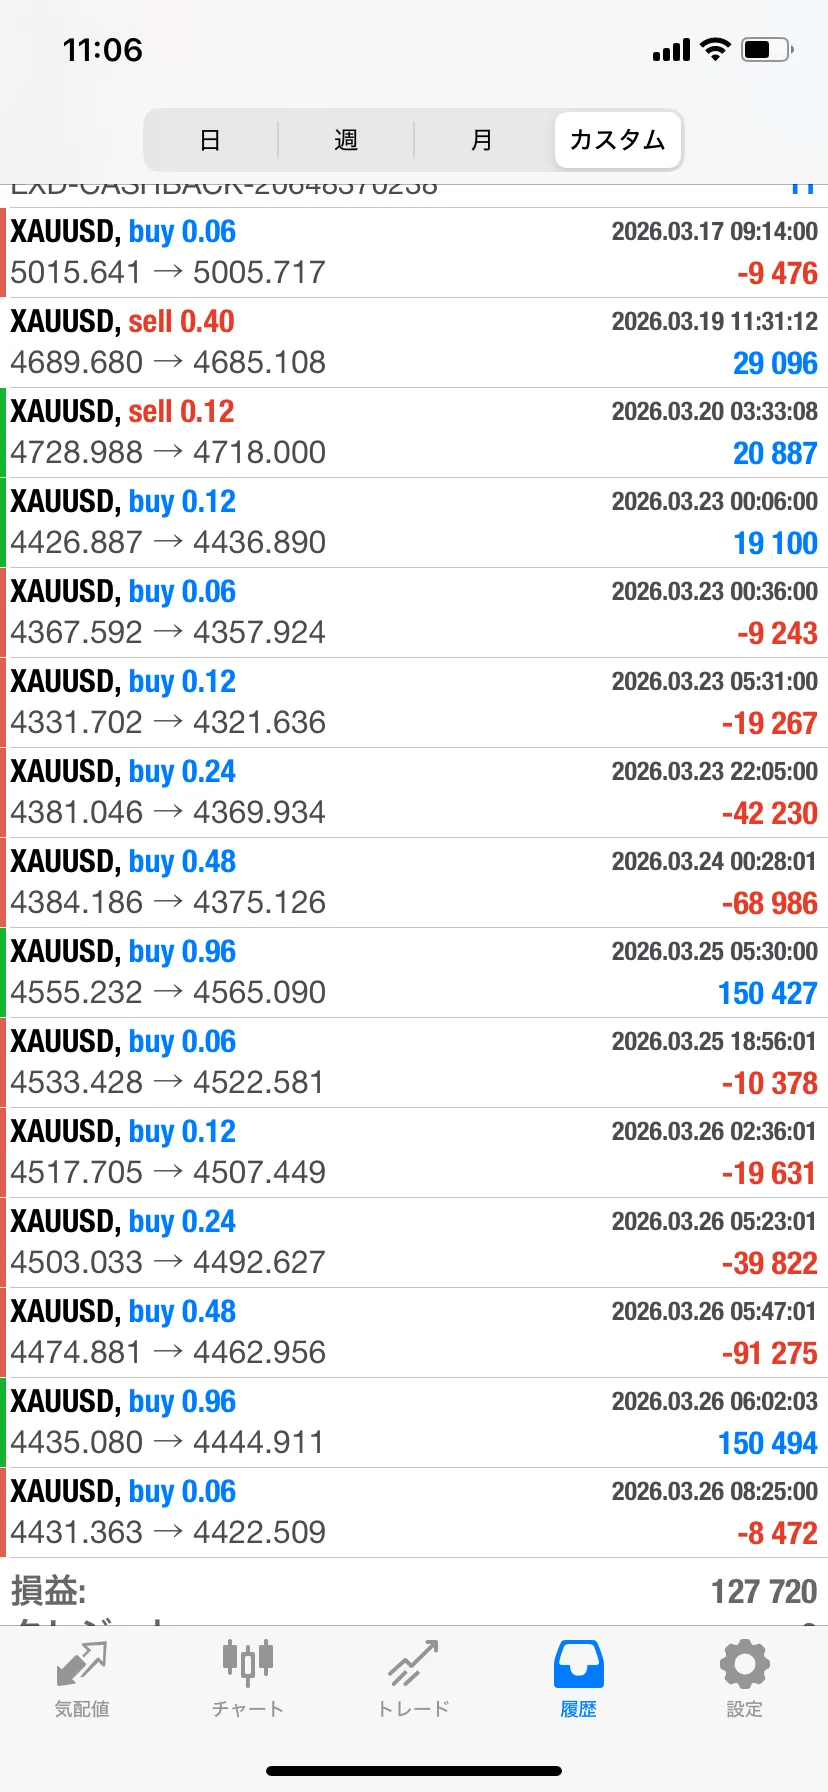Tap the 損益 profit total row

(x=414, y=1590)
